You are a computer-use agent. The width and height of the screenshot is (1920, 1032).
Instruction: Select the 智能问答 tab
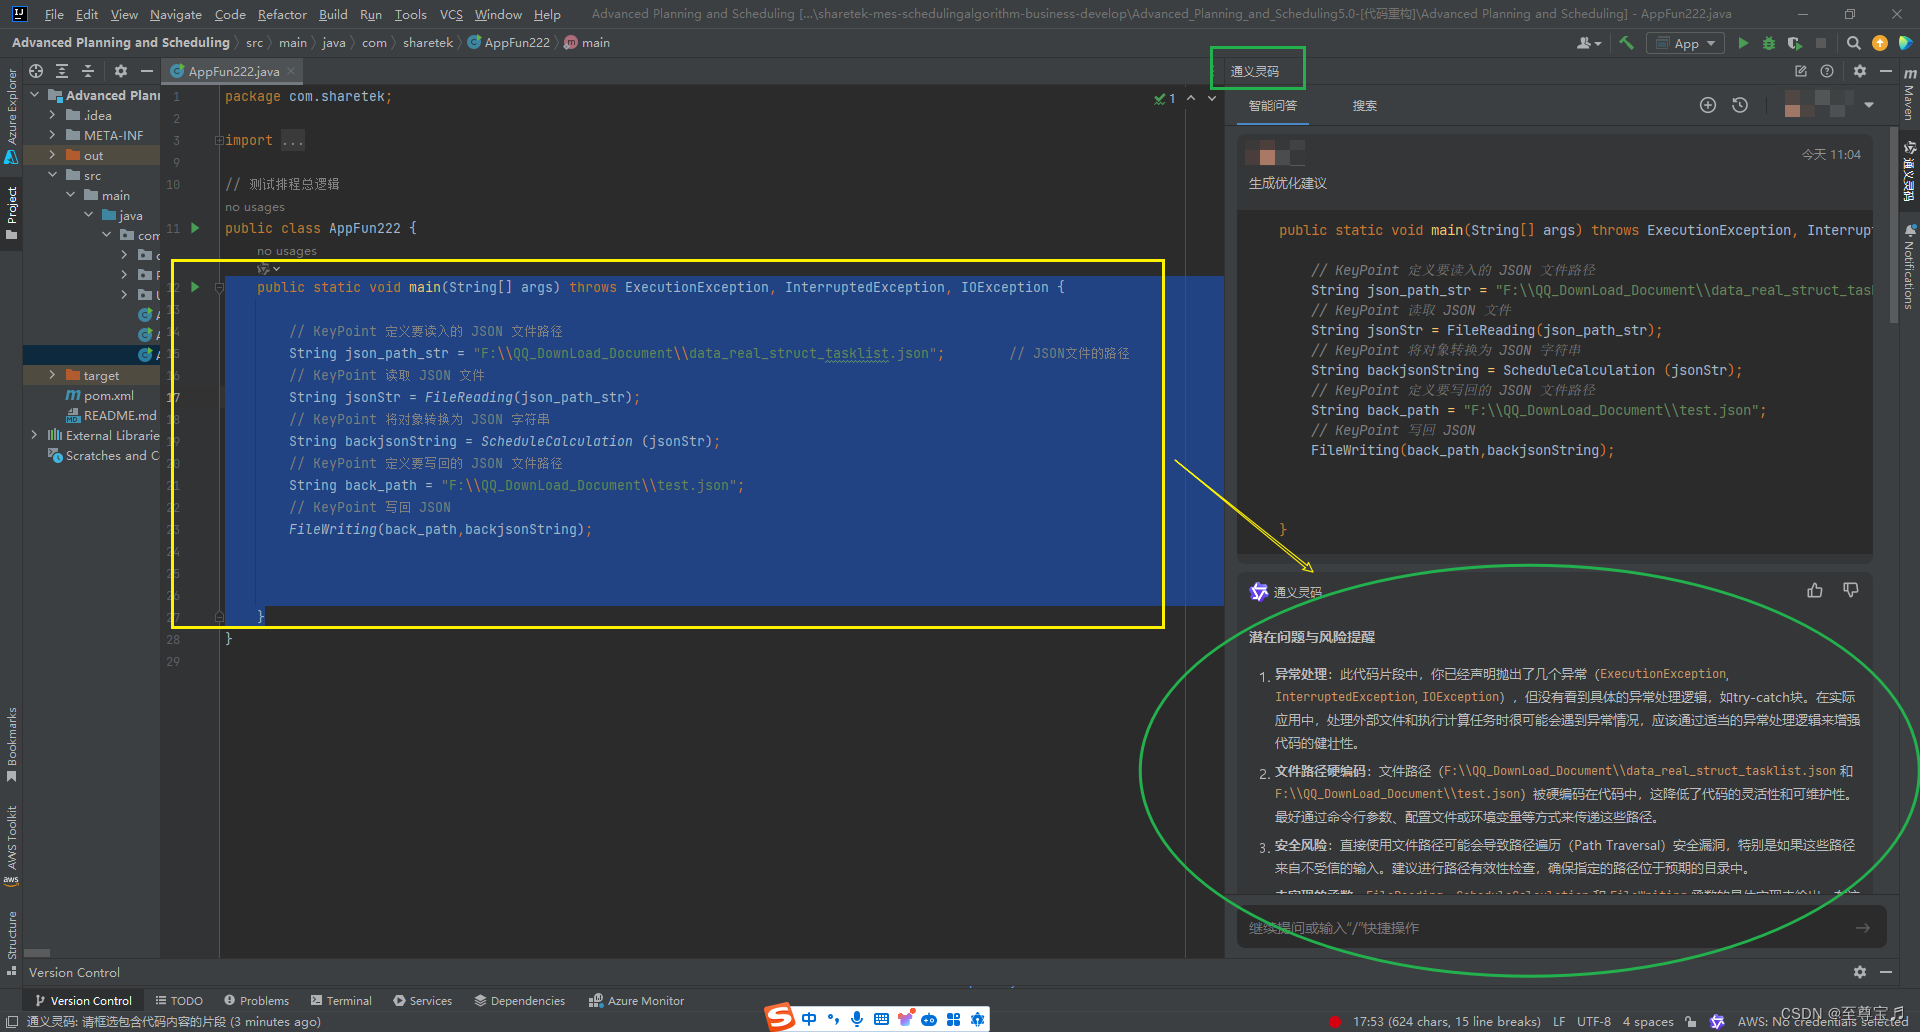click(1273, 105)
